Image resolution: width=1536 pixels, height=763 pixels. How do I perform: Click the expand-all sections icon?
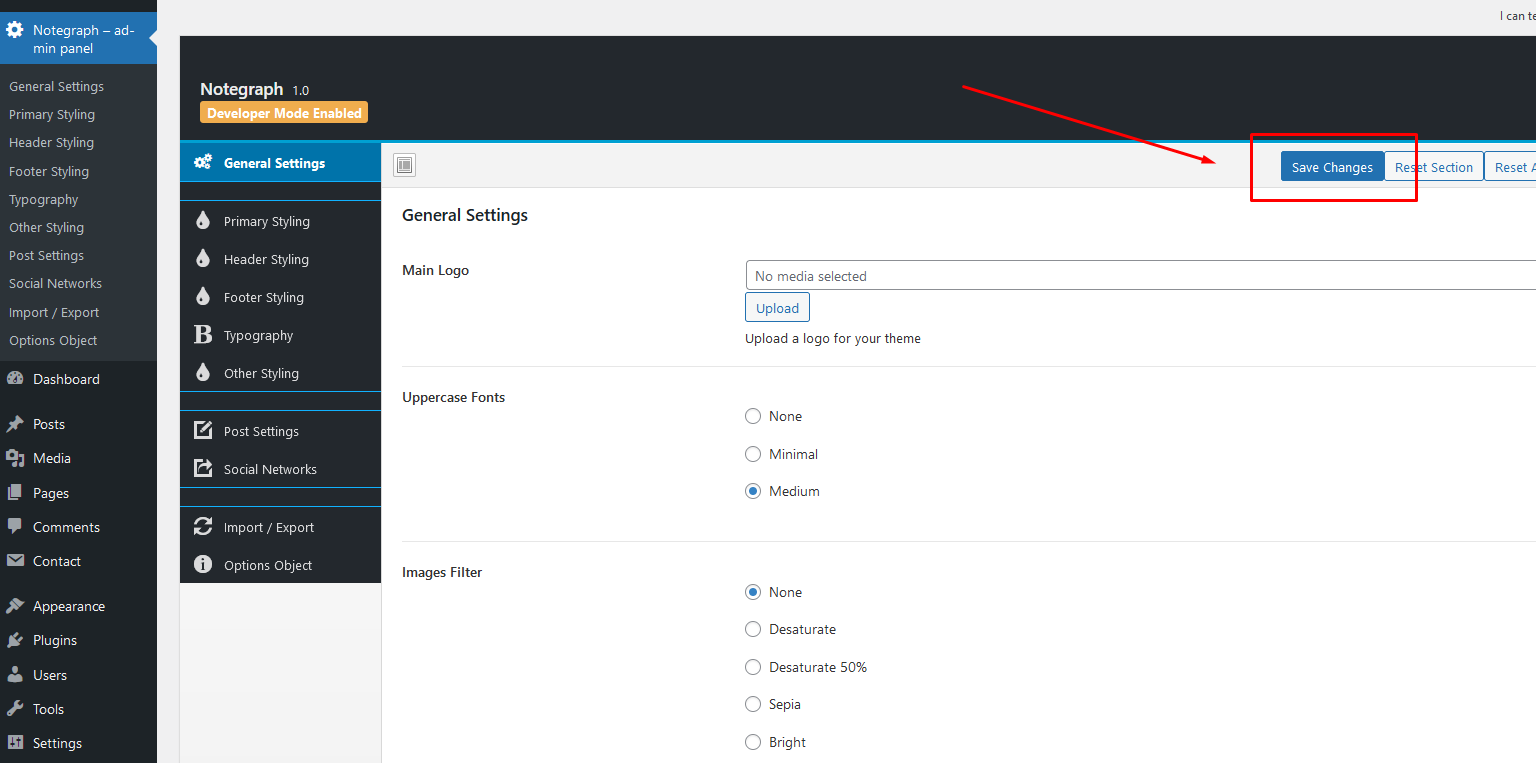404,166
